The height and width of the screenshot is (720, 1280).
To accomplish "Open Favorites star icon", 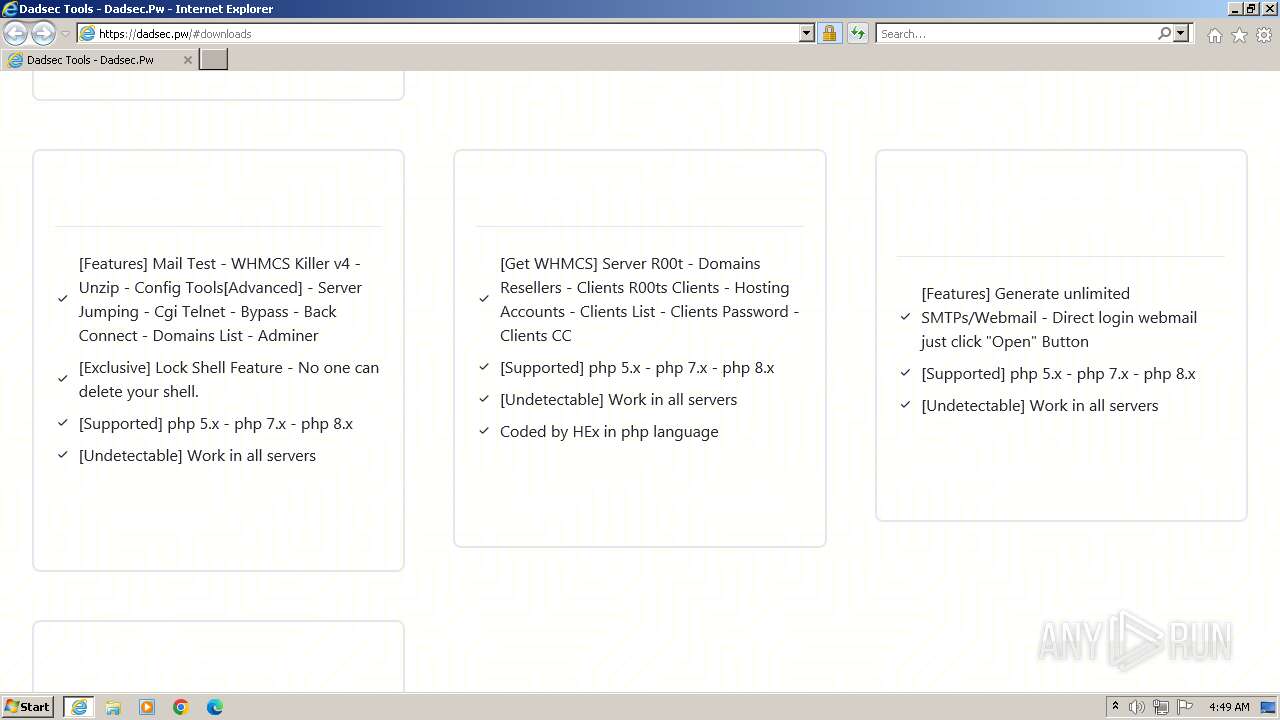I will point(1239,35).
